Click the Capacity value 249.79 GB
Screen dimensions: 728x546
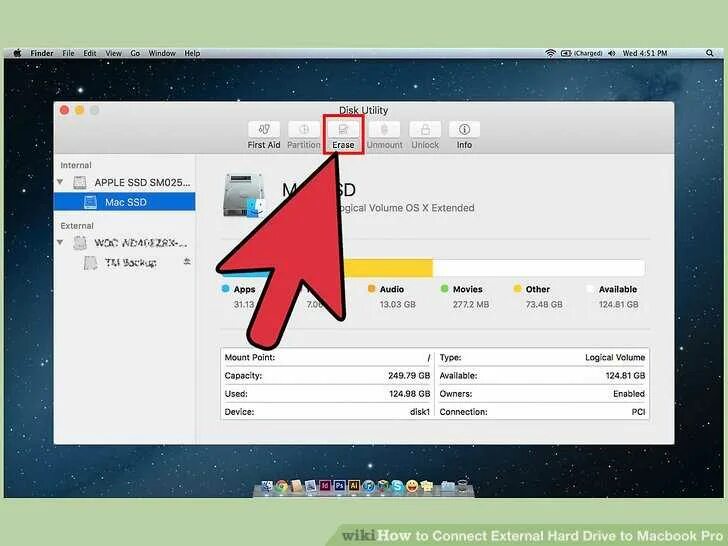[x=409, y=376]
